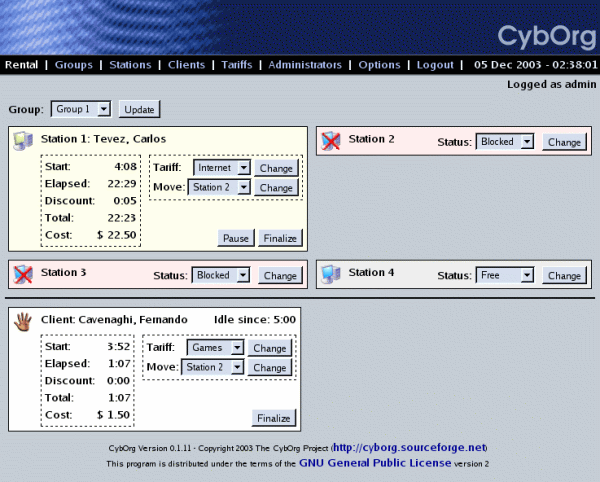Click the waiting client hand icon
The image size is (600, 482).
23,321
